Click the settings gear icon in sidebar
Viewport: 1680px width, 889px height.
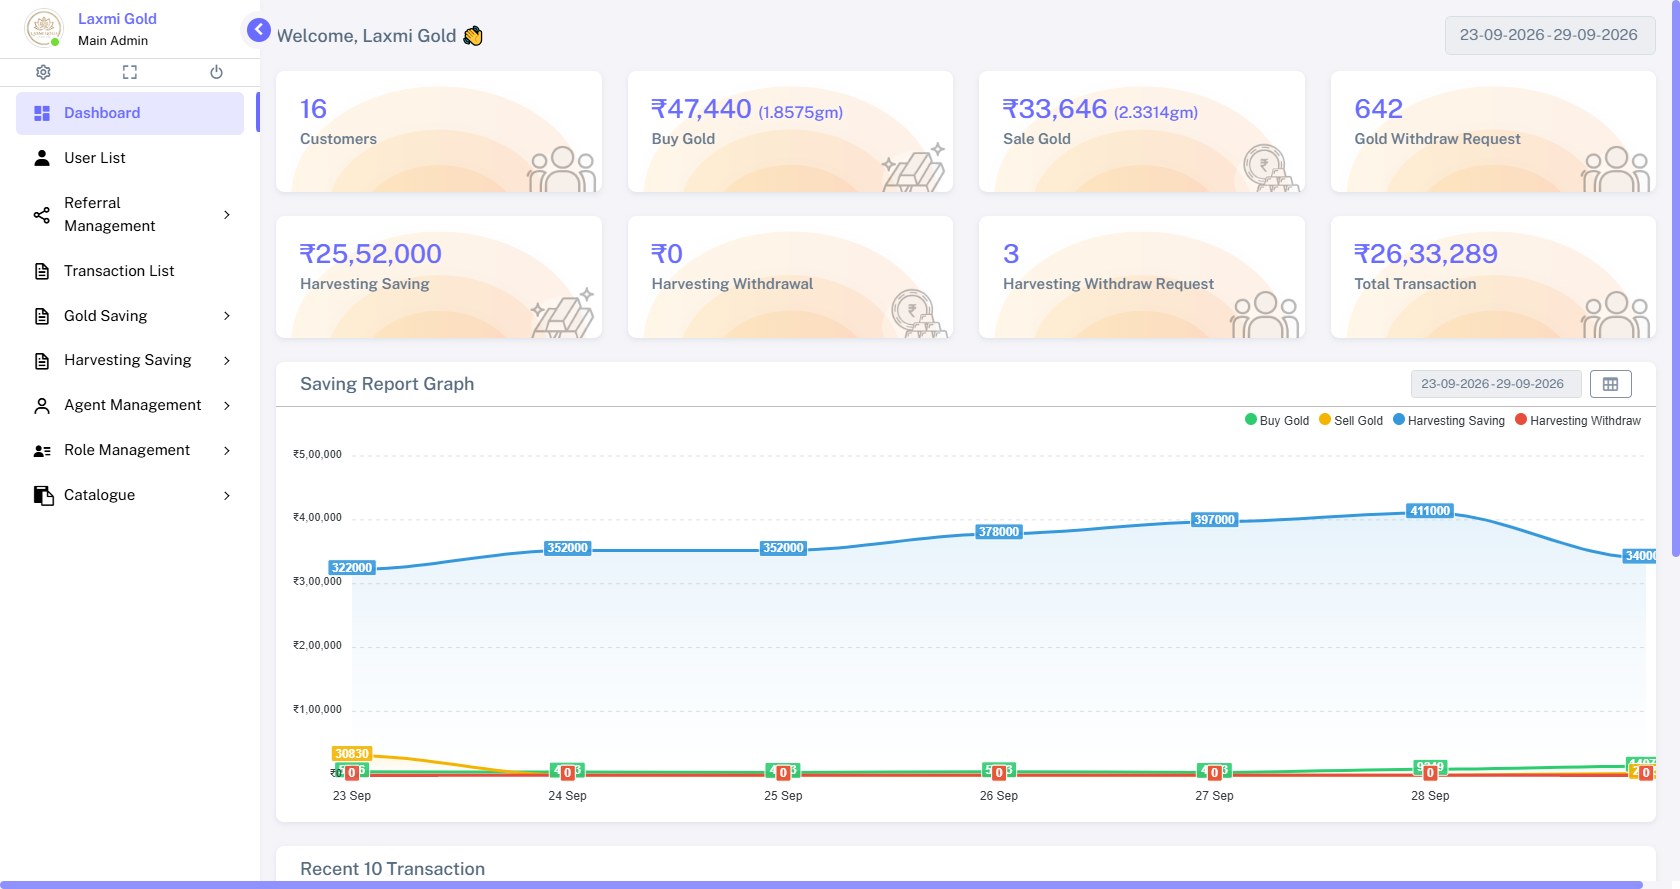(x=43, y=72)
